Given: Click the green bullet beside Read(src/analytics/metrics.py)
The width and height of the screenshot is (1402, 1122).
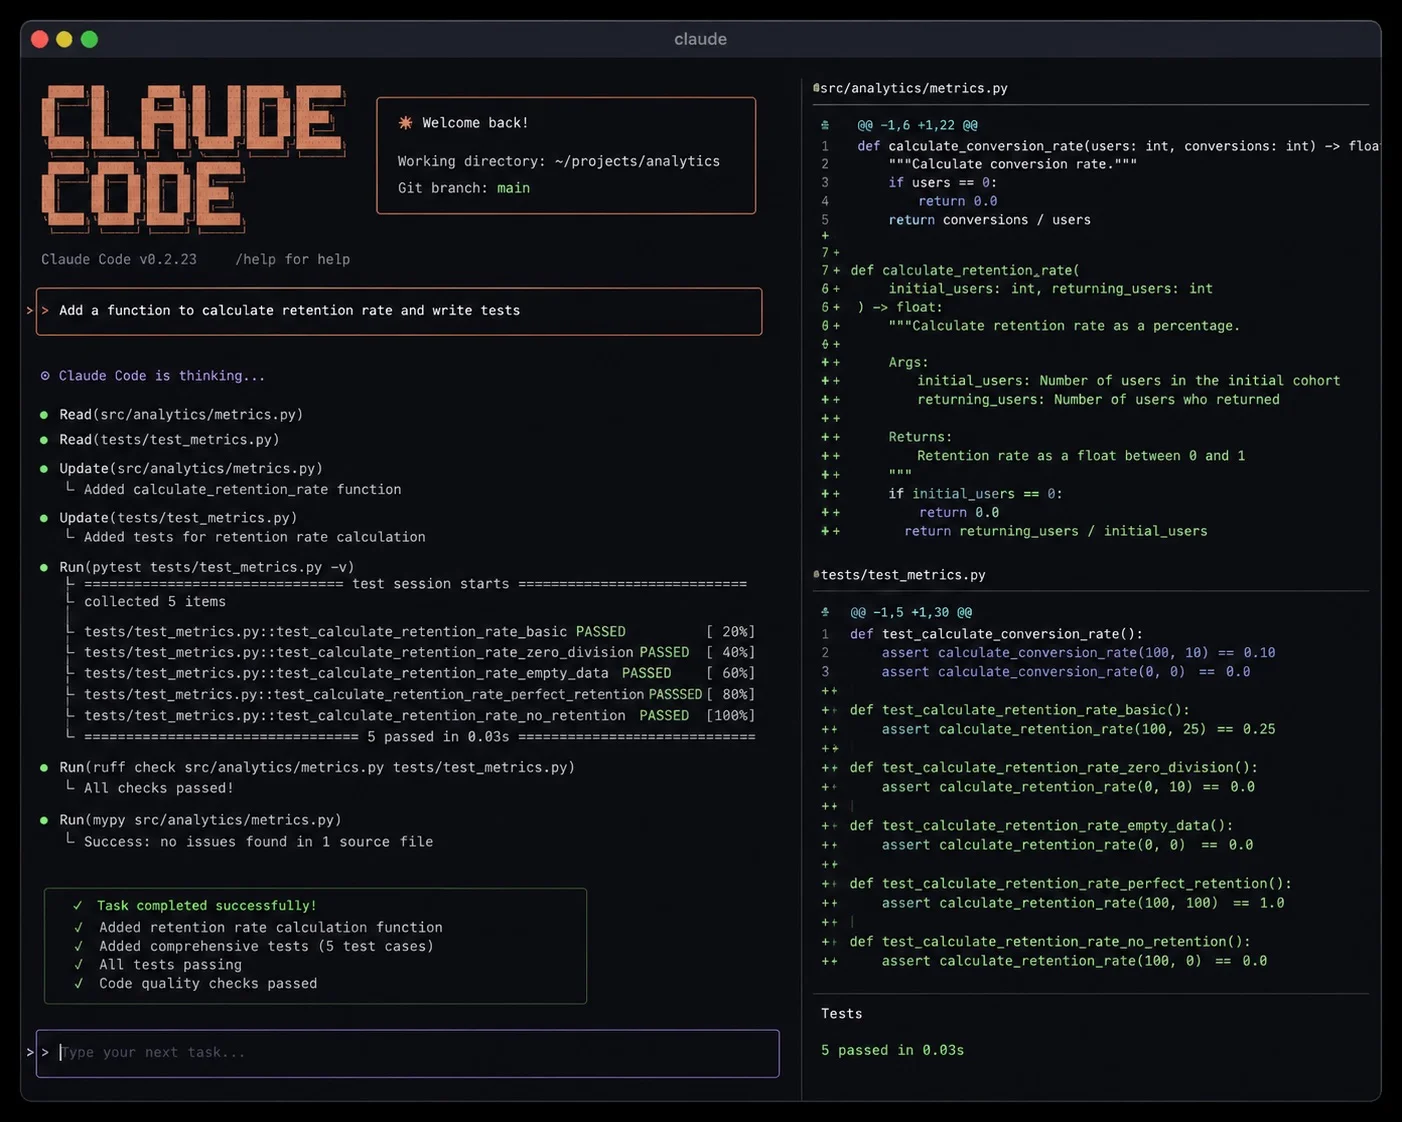Looking at the screenshot, I should coord(44,415).
